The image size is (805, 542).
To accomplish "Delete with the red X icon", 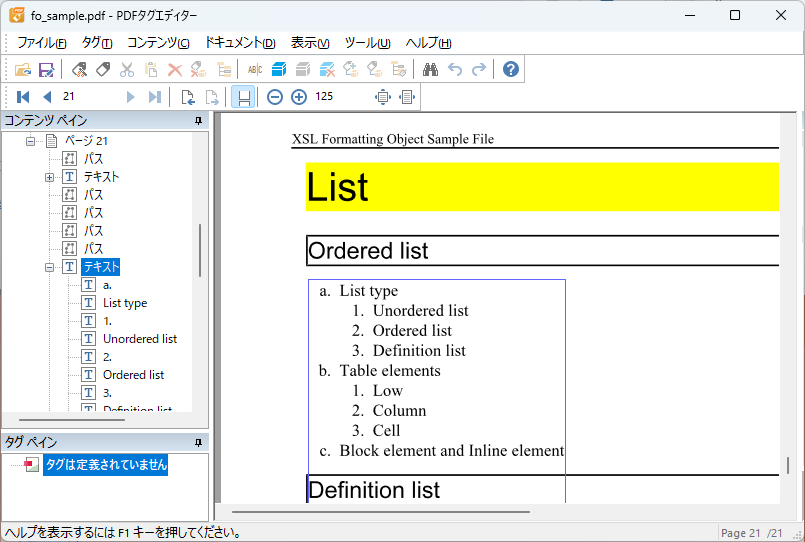I will tap(175, 69).
